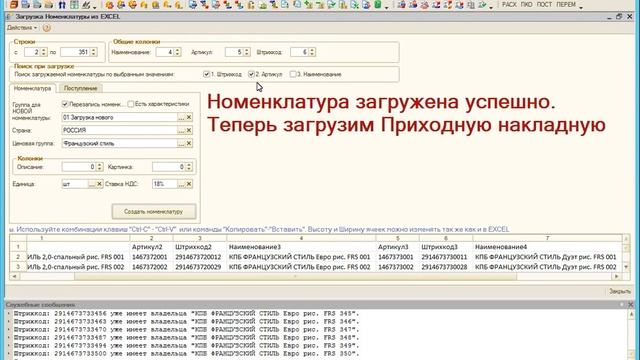Clear the Единица field value шт
Screen dimensions: 640x360
coord(99,184)
